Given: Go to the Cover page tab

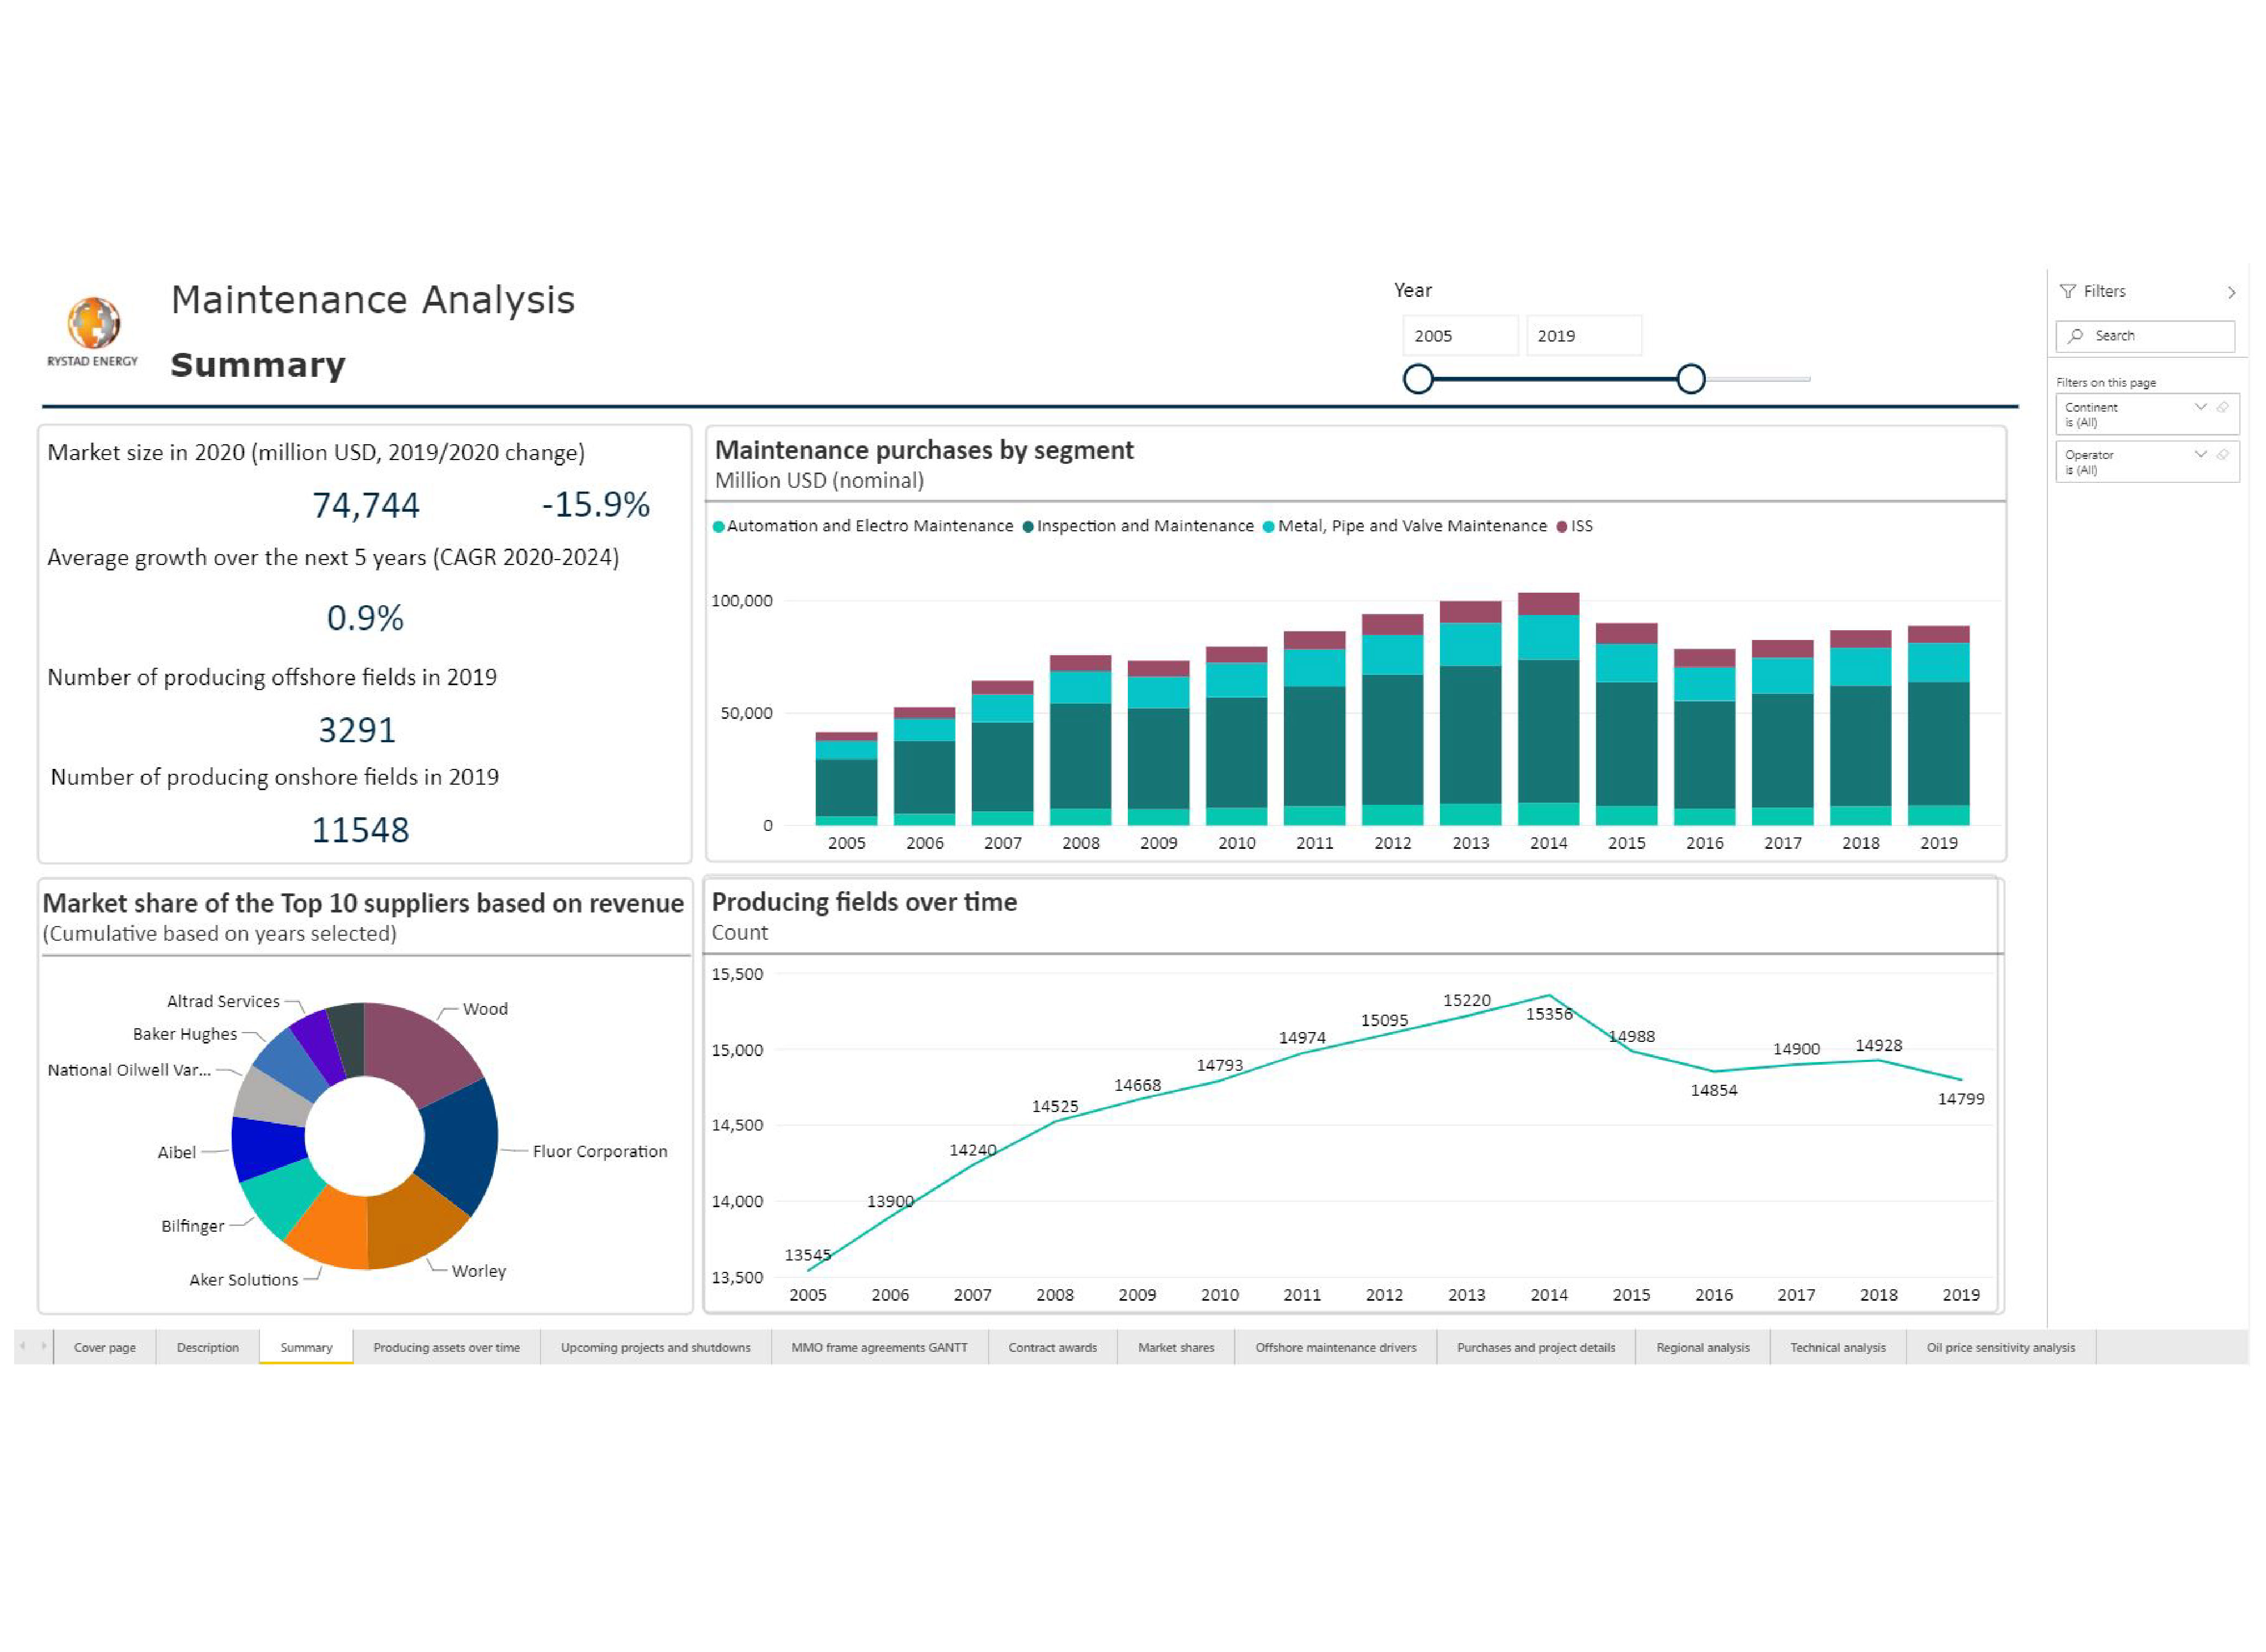Looking at the screenshot, I should (105, 1347).
